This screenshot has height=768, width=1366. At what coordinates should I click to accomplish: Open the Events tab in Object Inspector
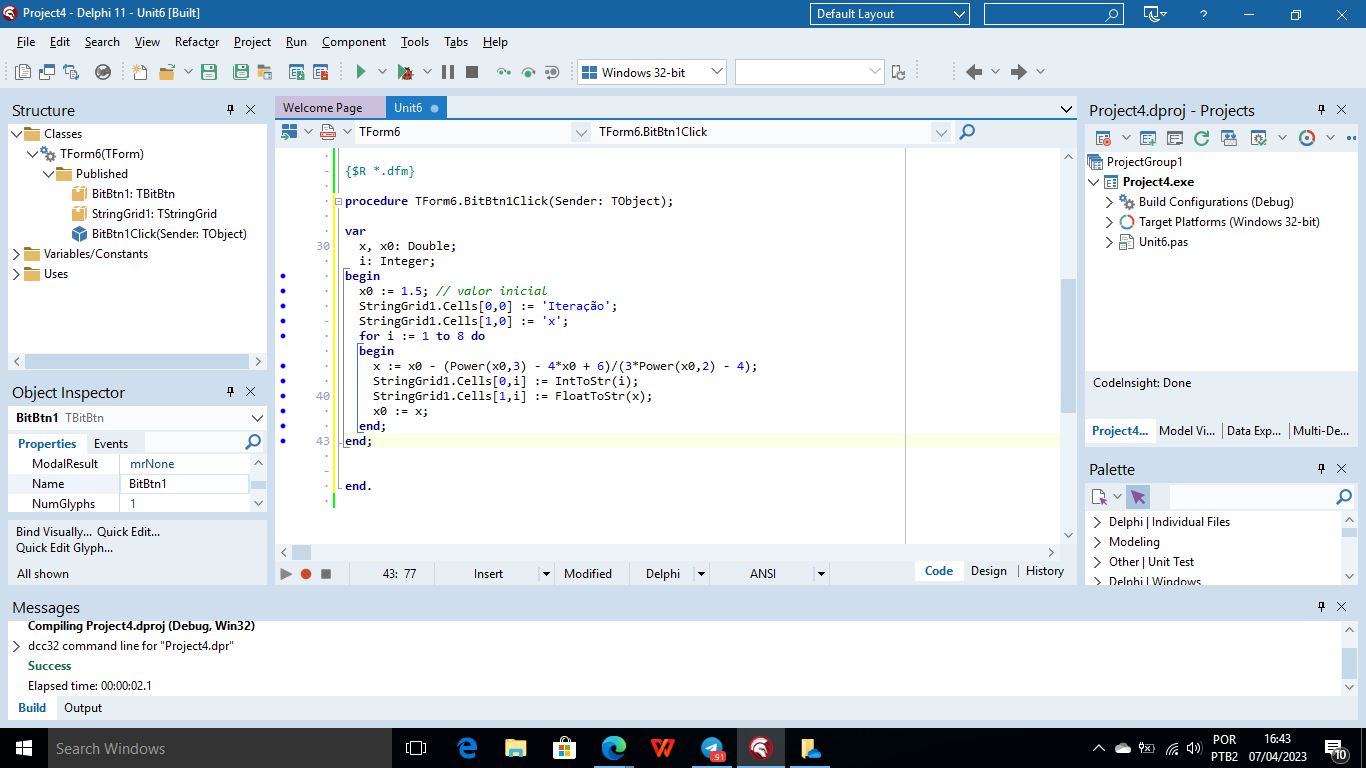pos(111,444)
